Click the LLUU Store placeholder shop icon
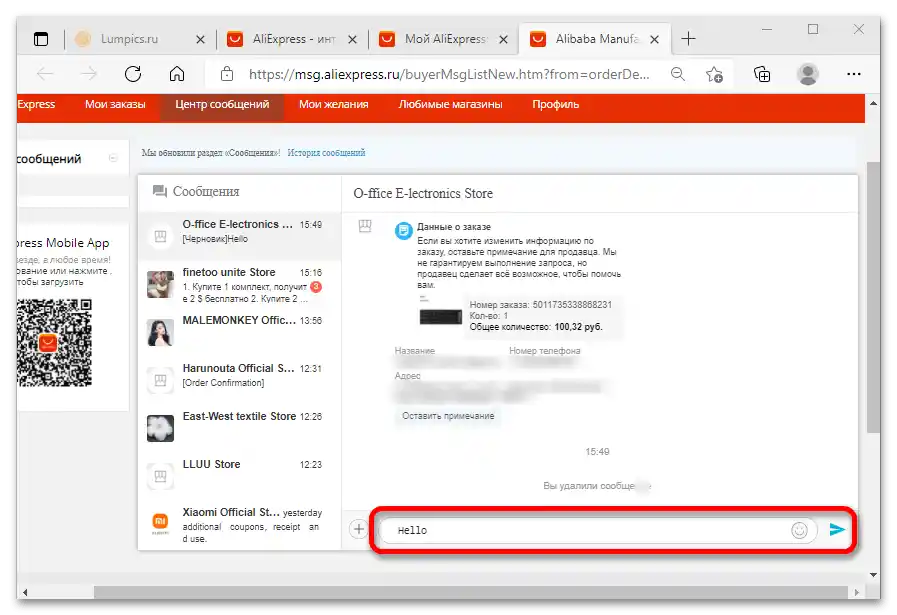 pos(160,476)
